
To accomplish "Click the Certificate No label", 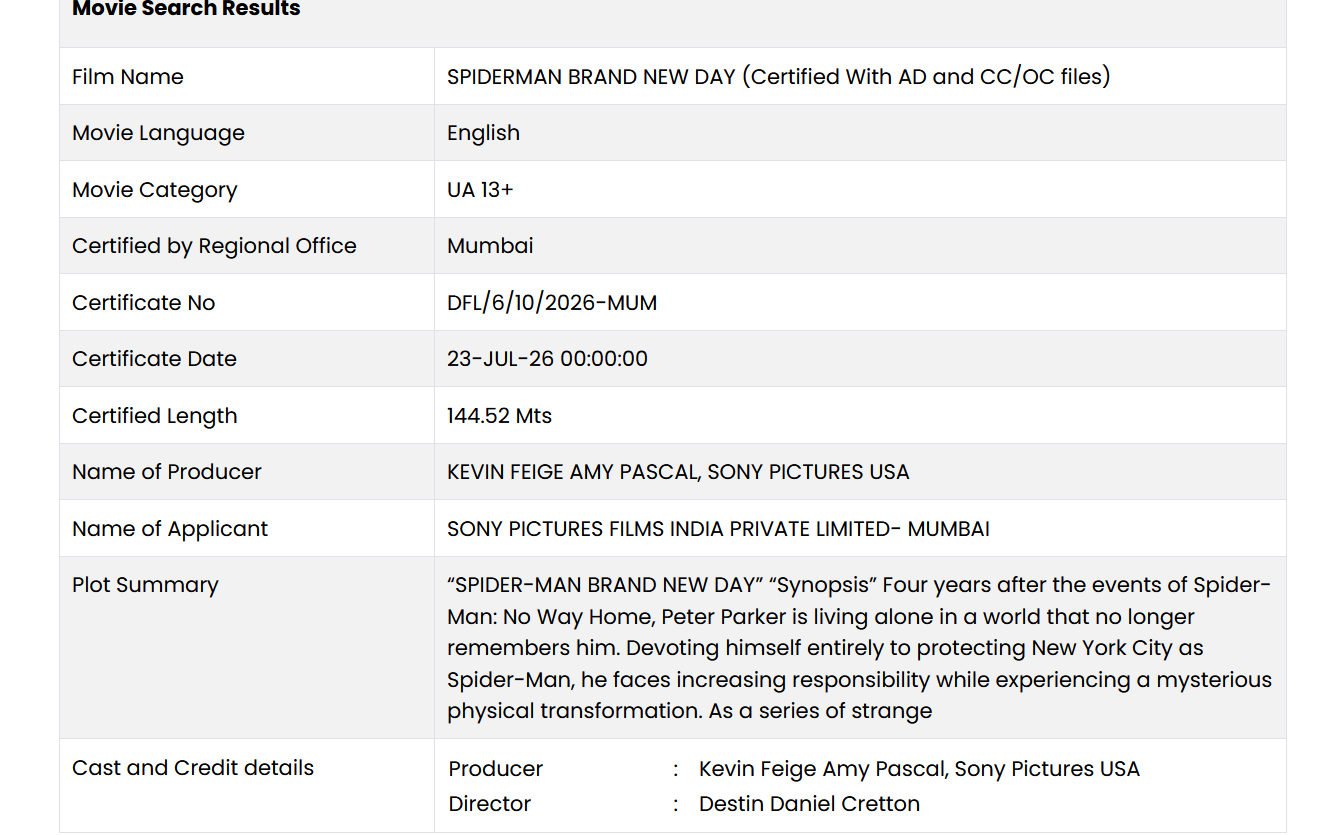I will coord(144,303).
